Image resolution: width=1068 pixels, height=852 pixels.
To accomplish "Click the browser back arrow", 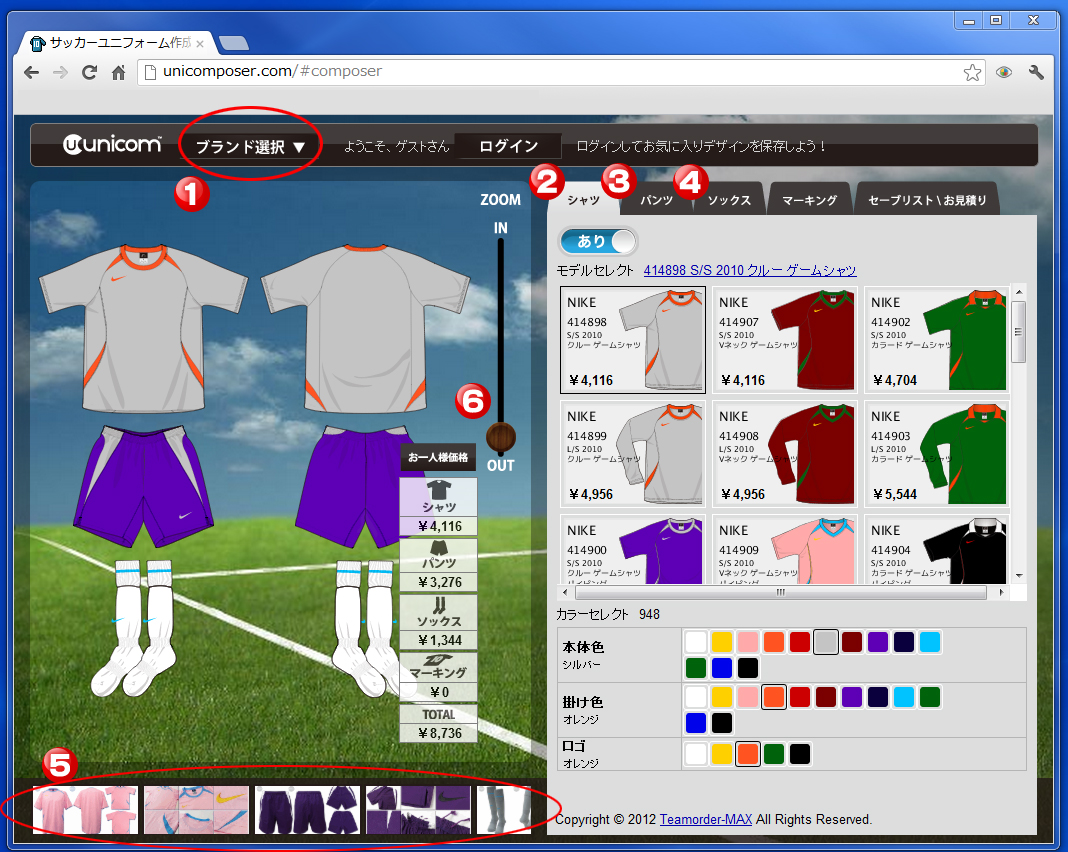I will [31, 72].
